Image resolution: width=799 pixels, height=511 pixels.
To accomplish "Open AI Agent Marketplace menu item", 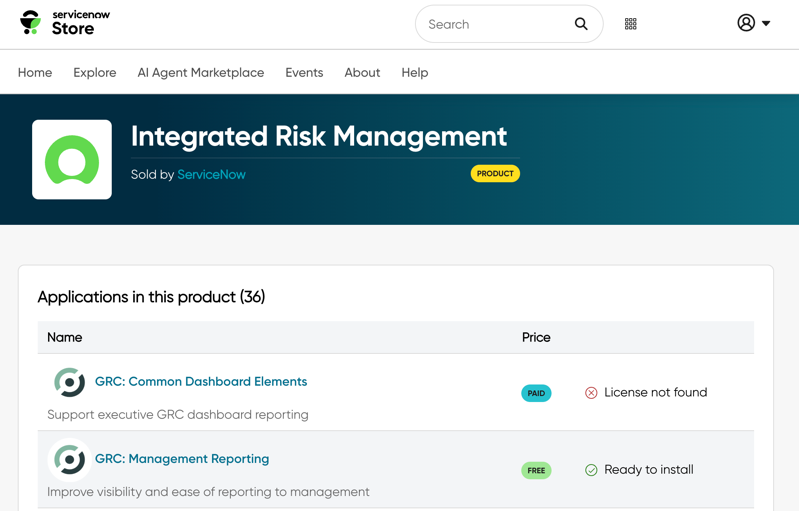I will [201, 72].
